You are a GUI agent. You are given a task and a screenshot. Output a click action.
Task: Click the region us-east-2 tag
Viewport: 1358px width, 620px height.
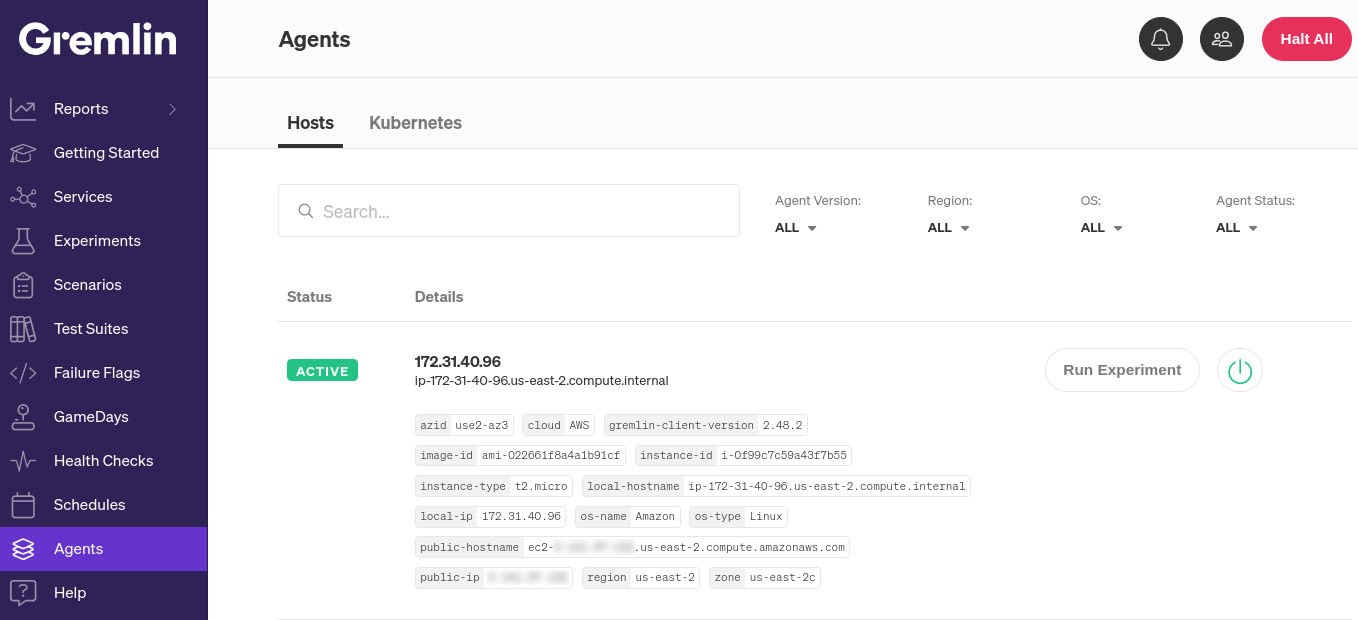(641, 578)
